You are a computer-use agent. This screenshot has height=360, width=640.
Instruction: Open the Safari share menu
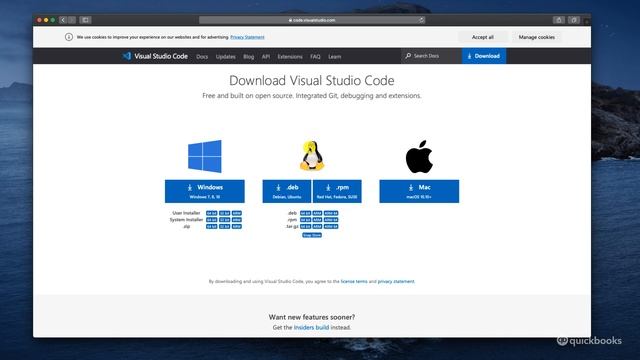(559, 20)
